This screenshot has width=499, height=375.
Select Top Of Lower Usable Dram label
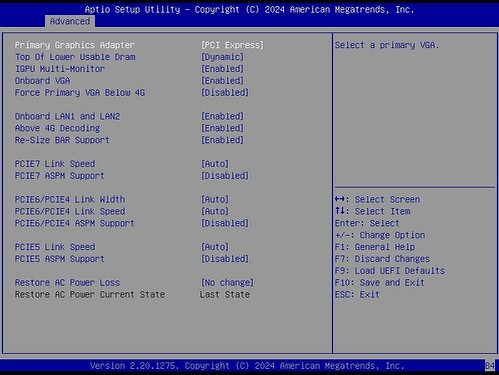75,57
